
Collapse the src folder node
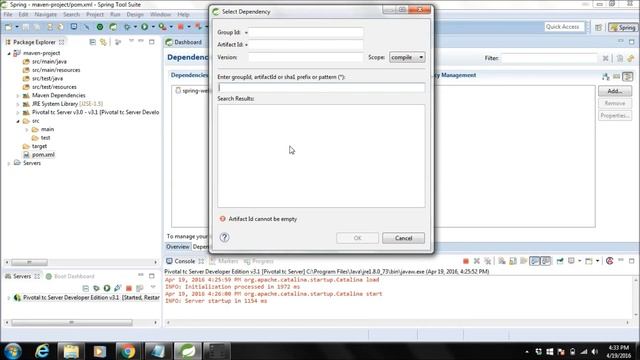(18, 121)
